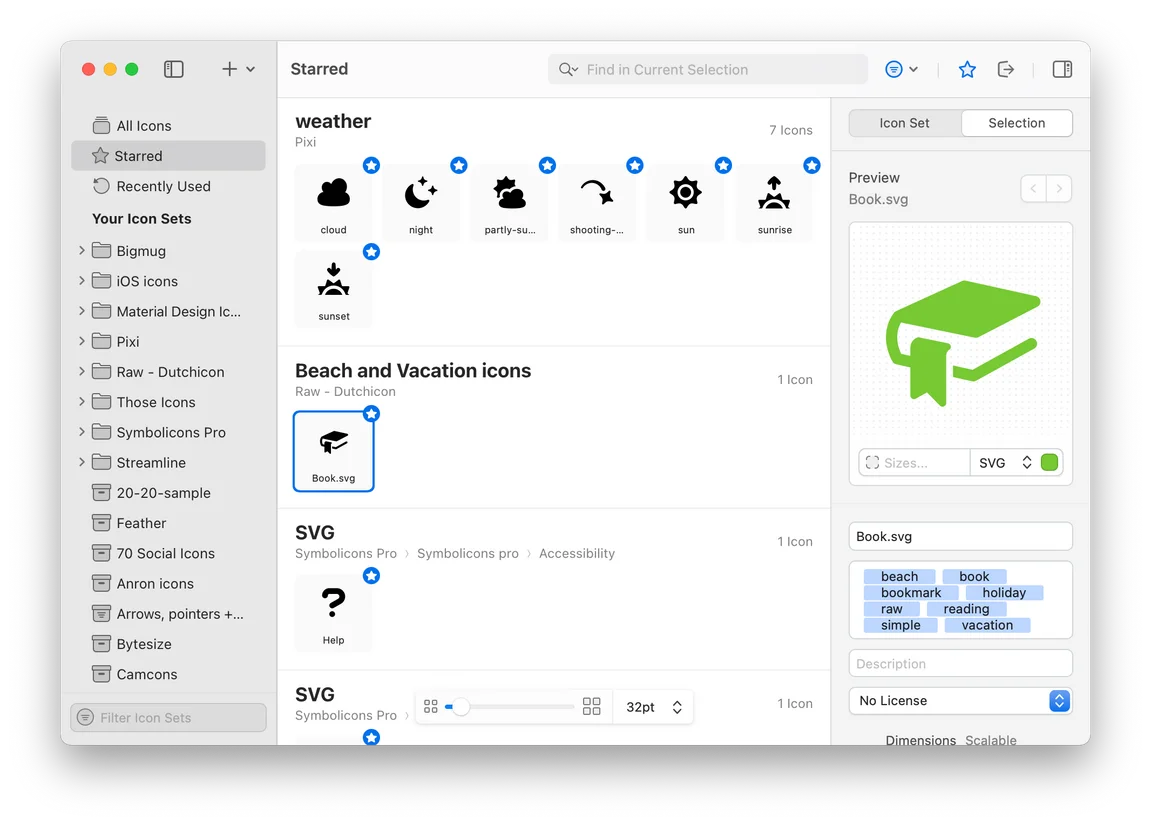Select the sunrise icon
Screen dimensions: 1151x824
[x=774, y=201]
